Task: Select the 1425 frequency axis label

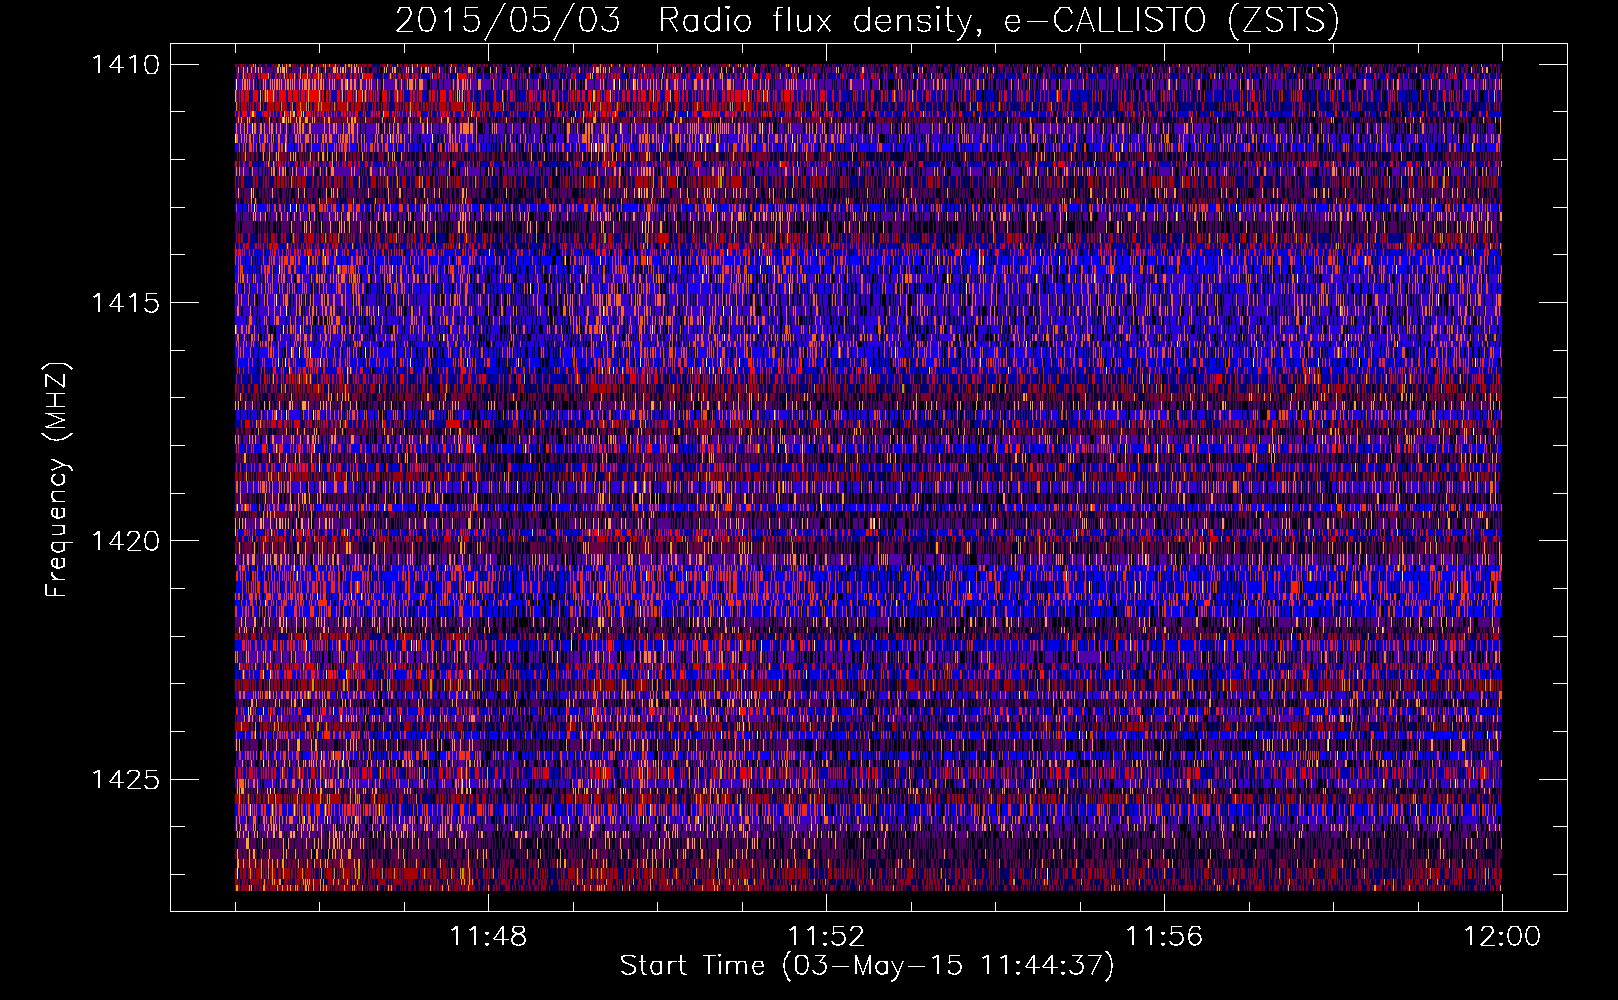Action: pyautogui.click(x=125, y=779)
